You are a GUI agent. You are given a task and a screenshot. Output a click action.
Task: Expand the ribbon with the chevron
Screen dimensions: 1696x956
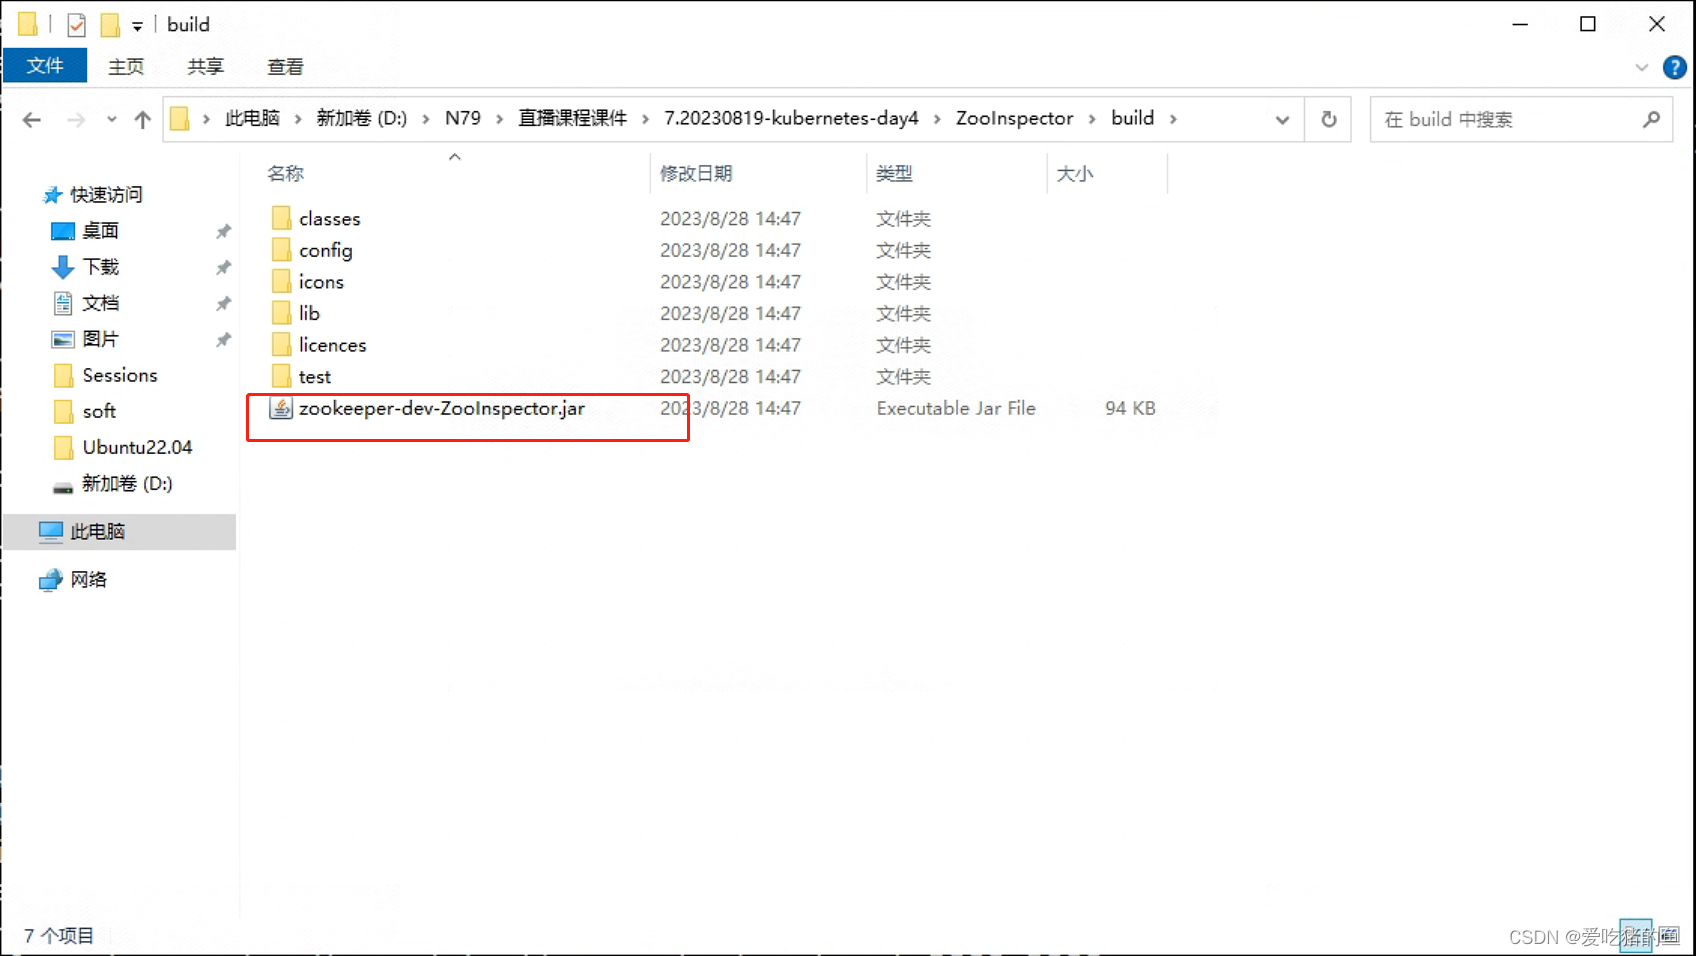pos(1641,67)
